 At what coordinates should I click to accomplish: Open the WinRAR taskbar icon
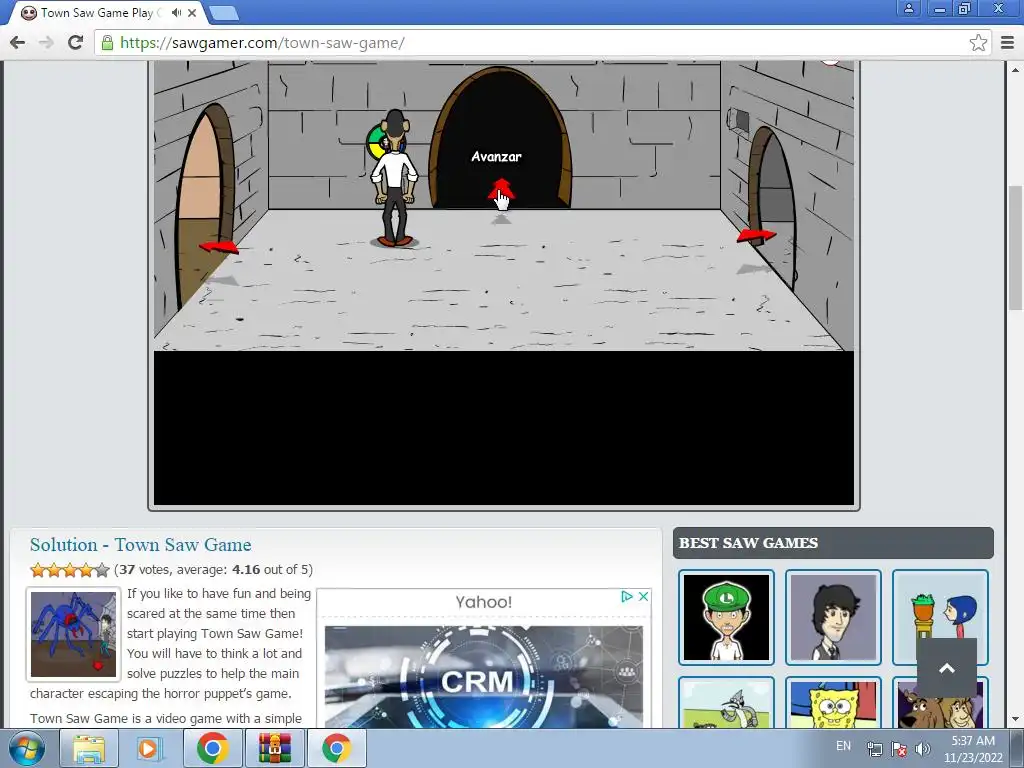pyautogui.click(x=274, y=748)
